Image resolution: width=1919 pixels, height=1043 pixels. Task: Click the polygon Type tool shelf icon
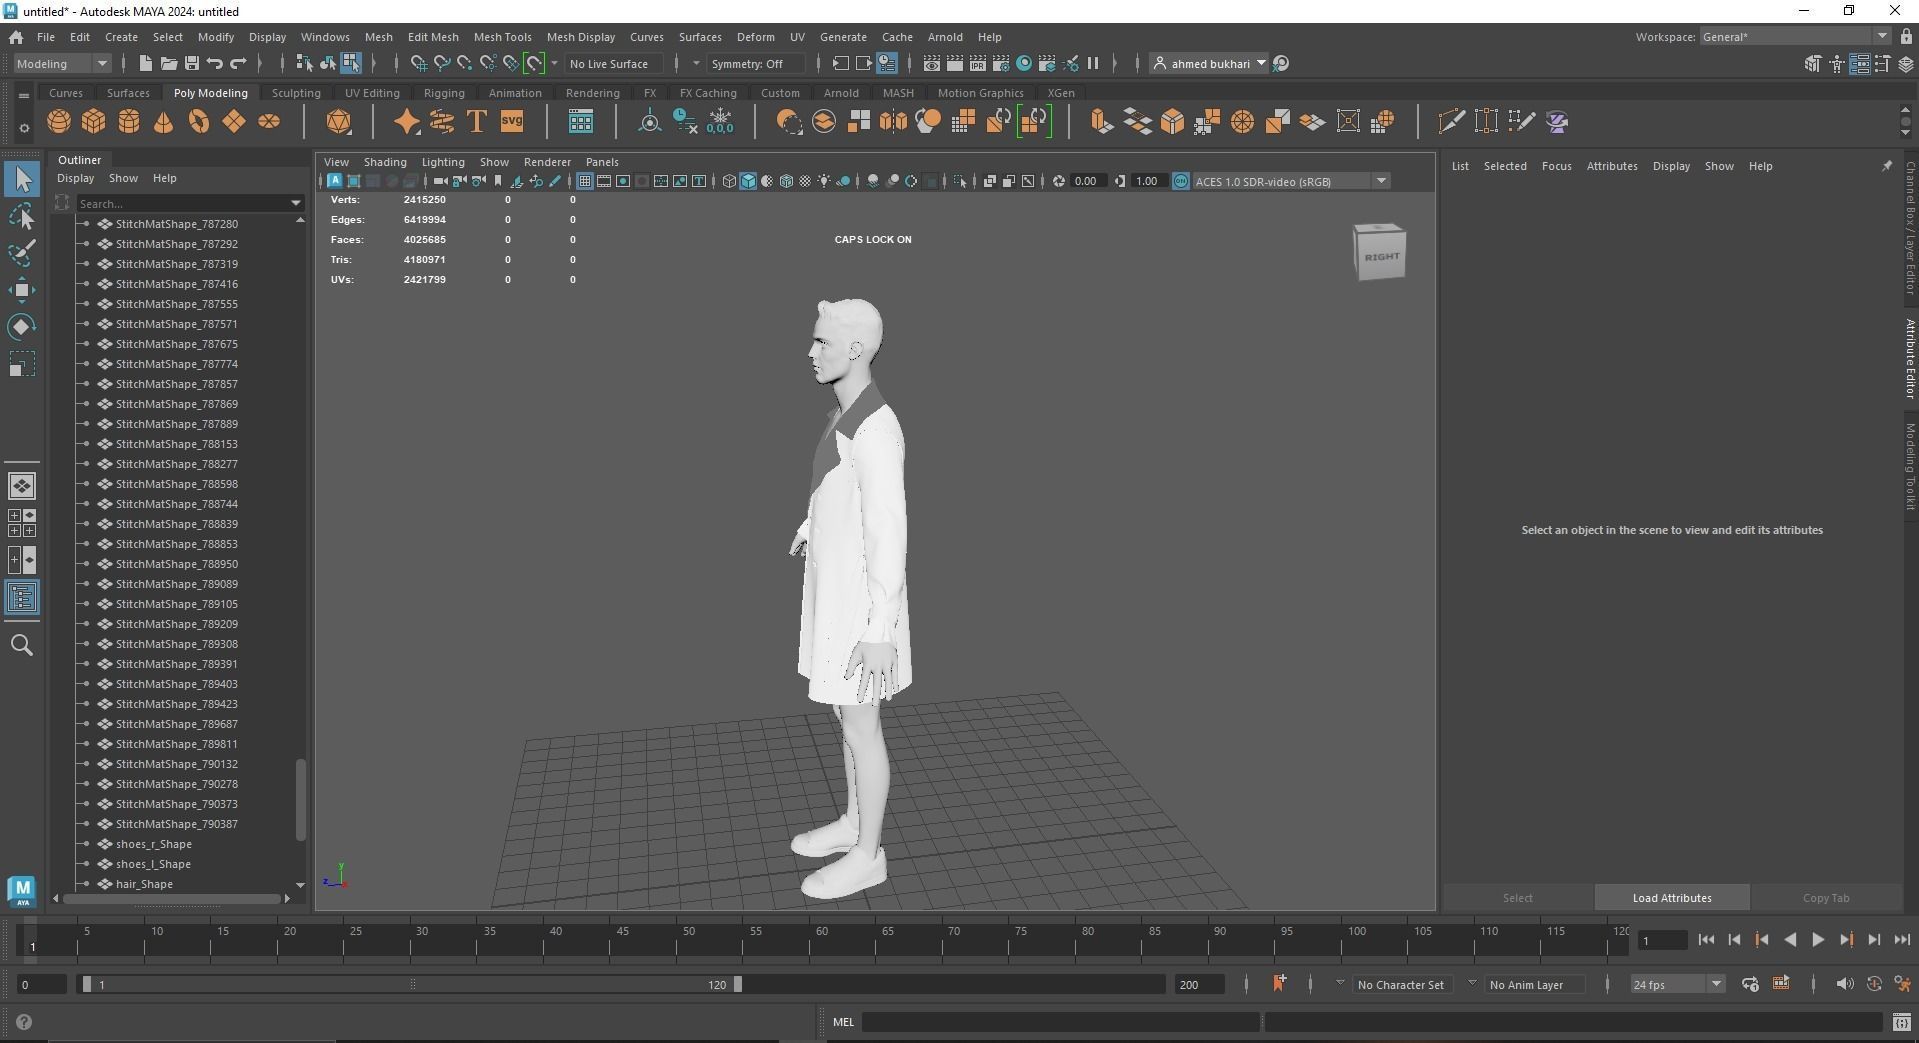[477, 122]
